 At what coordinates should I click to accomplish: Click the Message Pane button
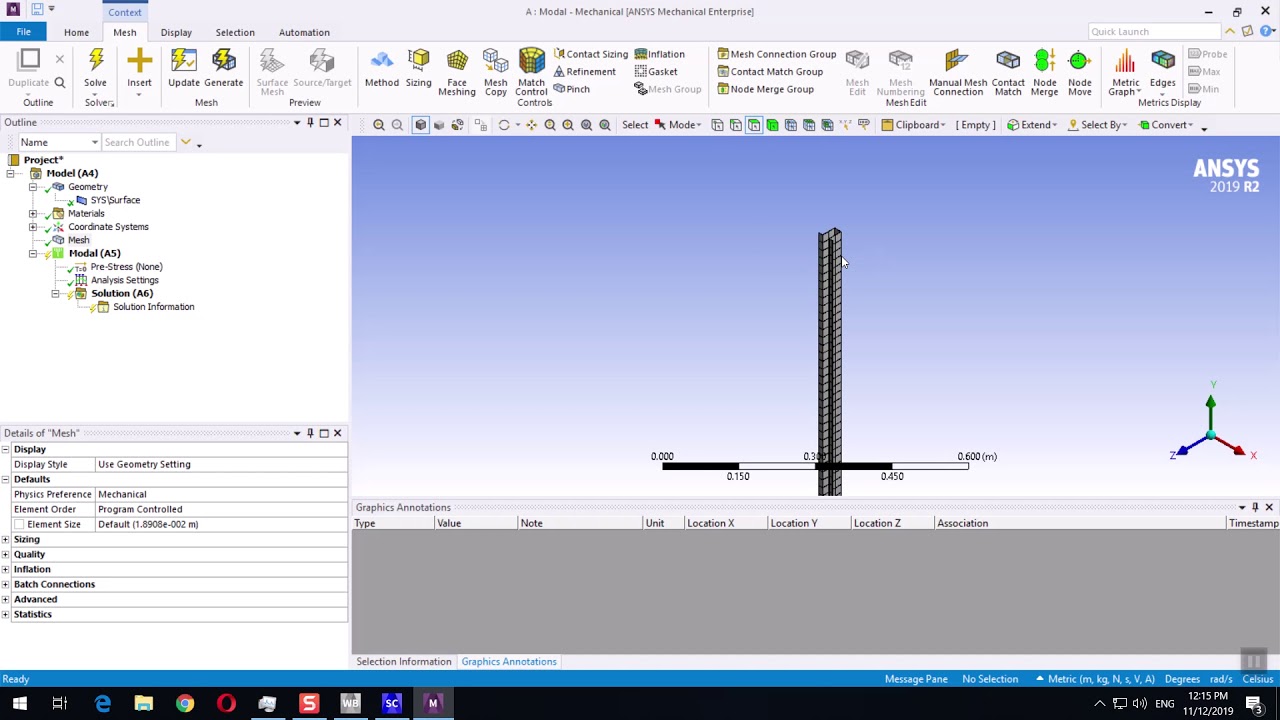pyautogui.click(x=916, y=679)
